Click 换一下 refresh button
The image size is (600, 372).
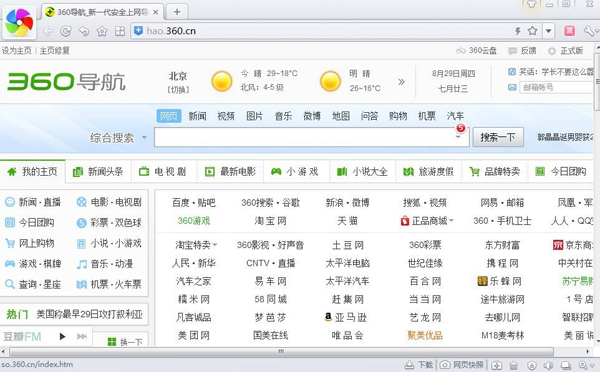[125, 342]
